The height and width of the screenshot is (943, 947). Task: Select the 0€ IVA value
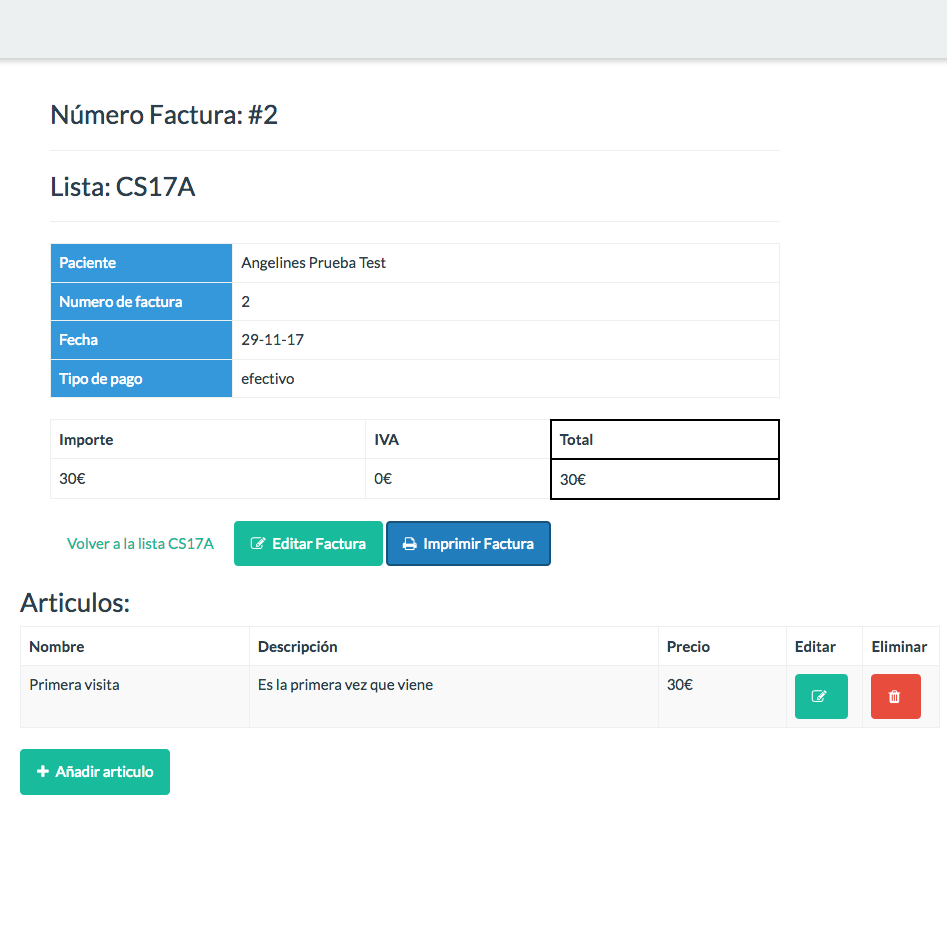pos(383,478)
